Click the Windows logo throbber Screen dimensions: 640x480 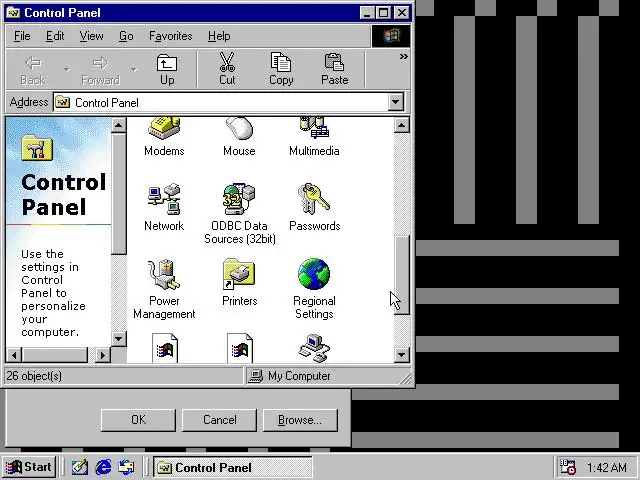[391, 36]
